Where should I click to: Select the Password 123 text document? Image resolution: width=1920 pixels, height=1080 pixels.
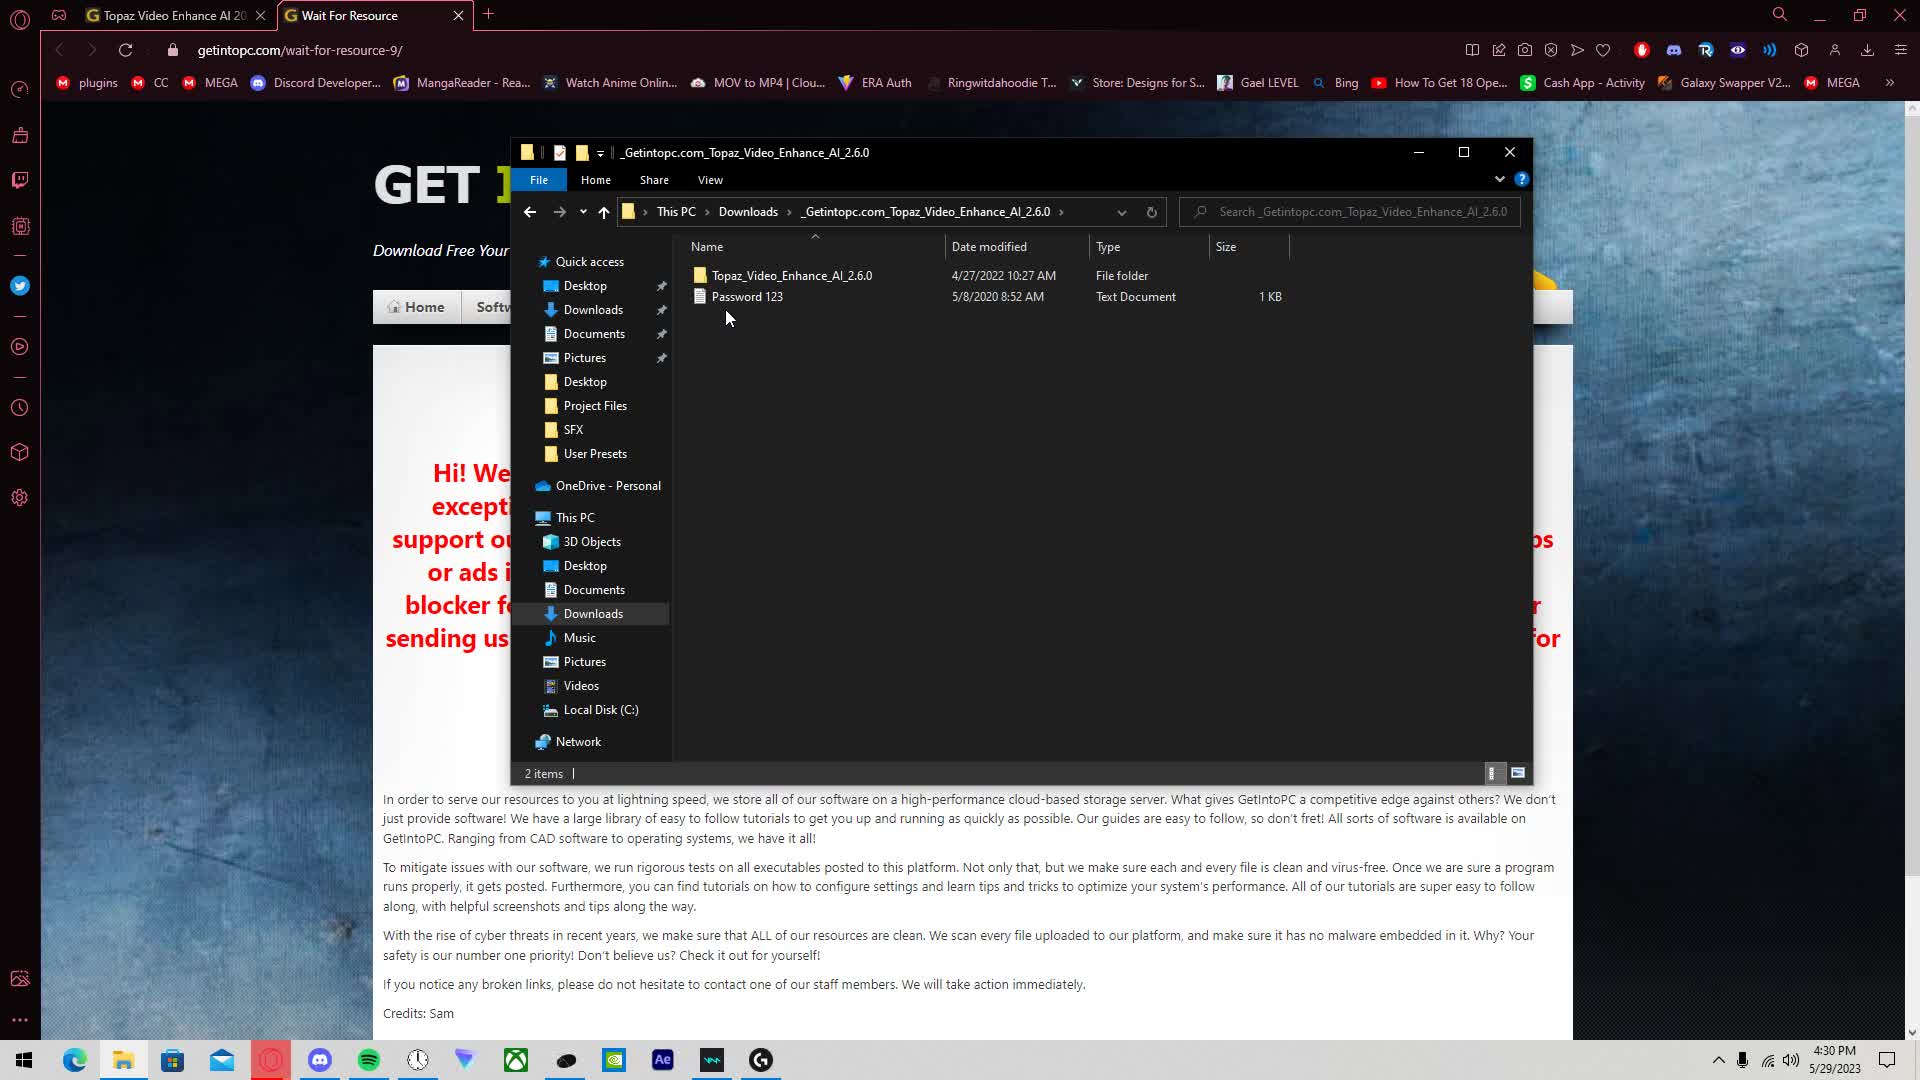tap(746, 297)
